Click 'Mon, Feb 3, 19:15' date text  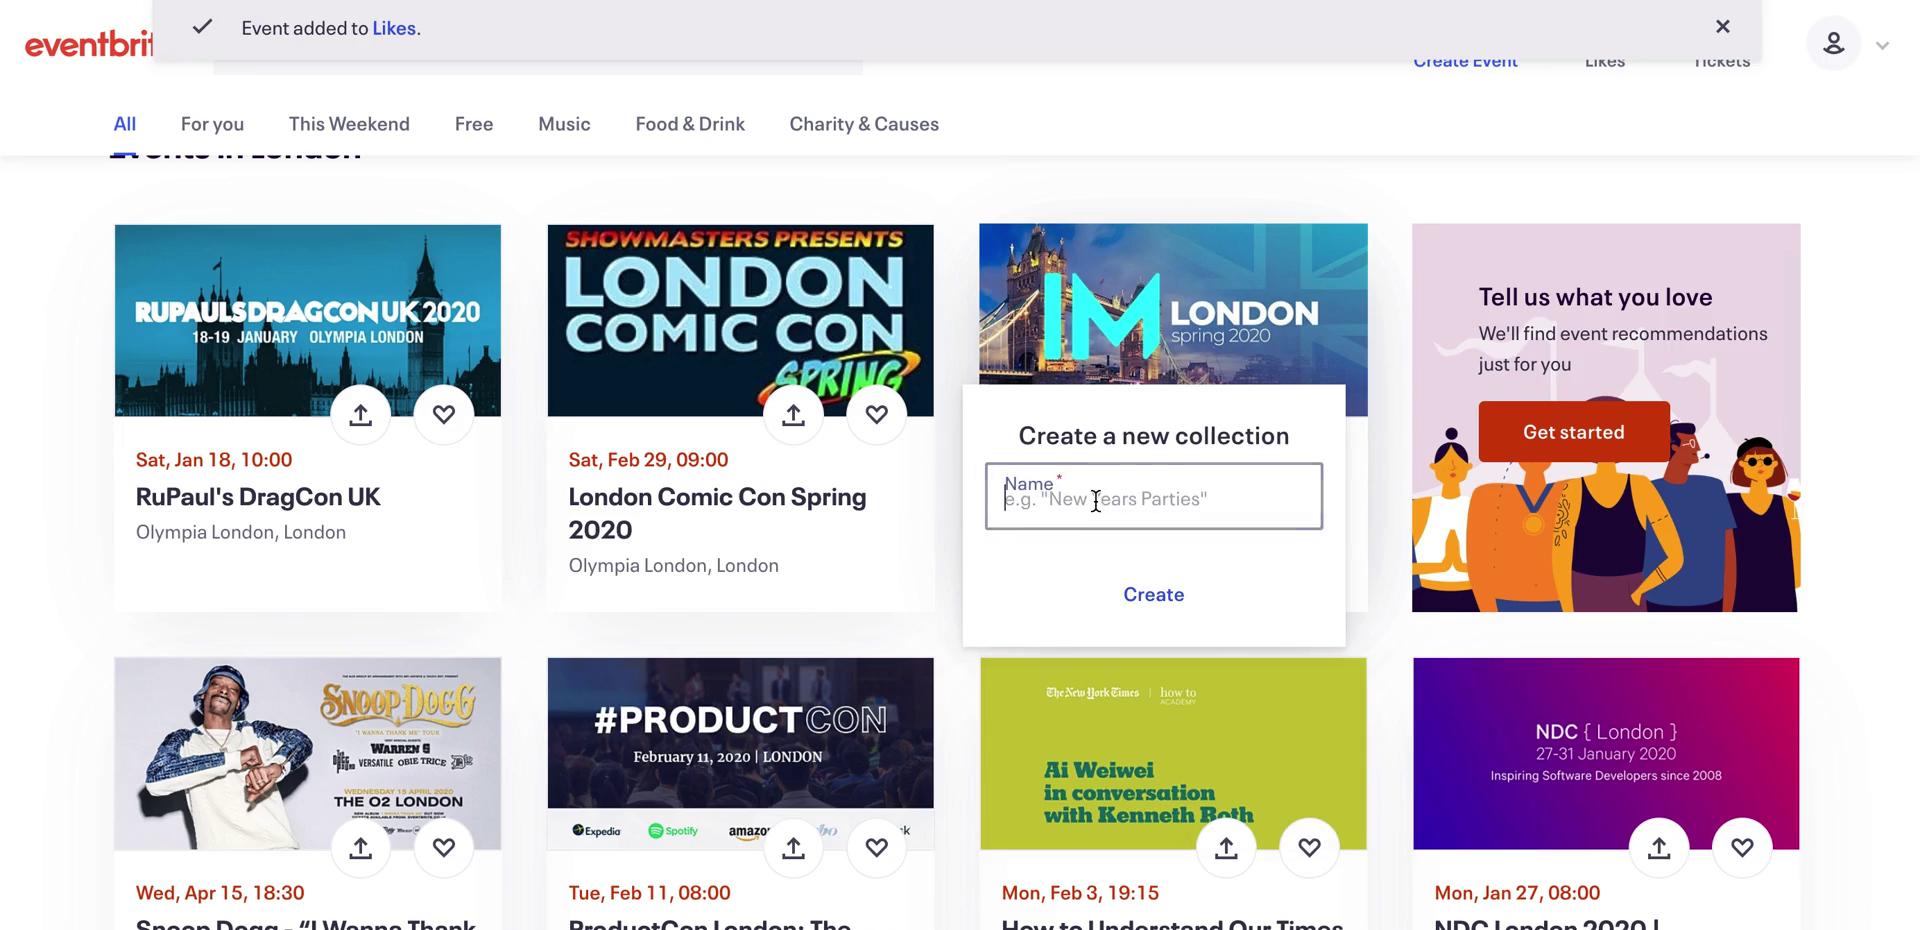pyautogui.click(x=1080, y=893)
